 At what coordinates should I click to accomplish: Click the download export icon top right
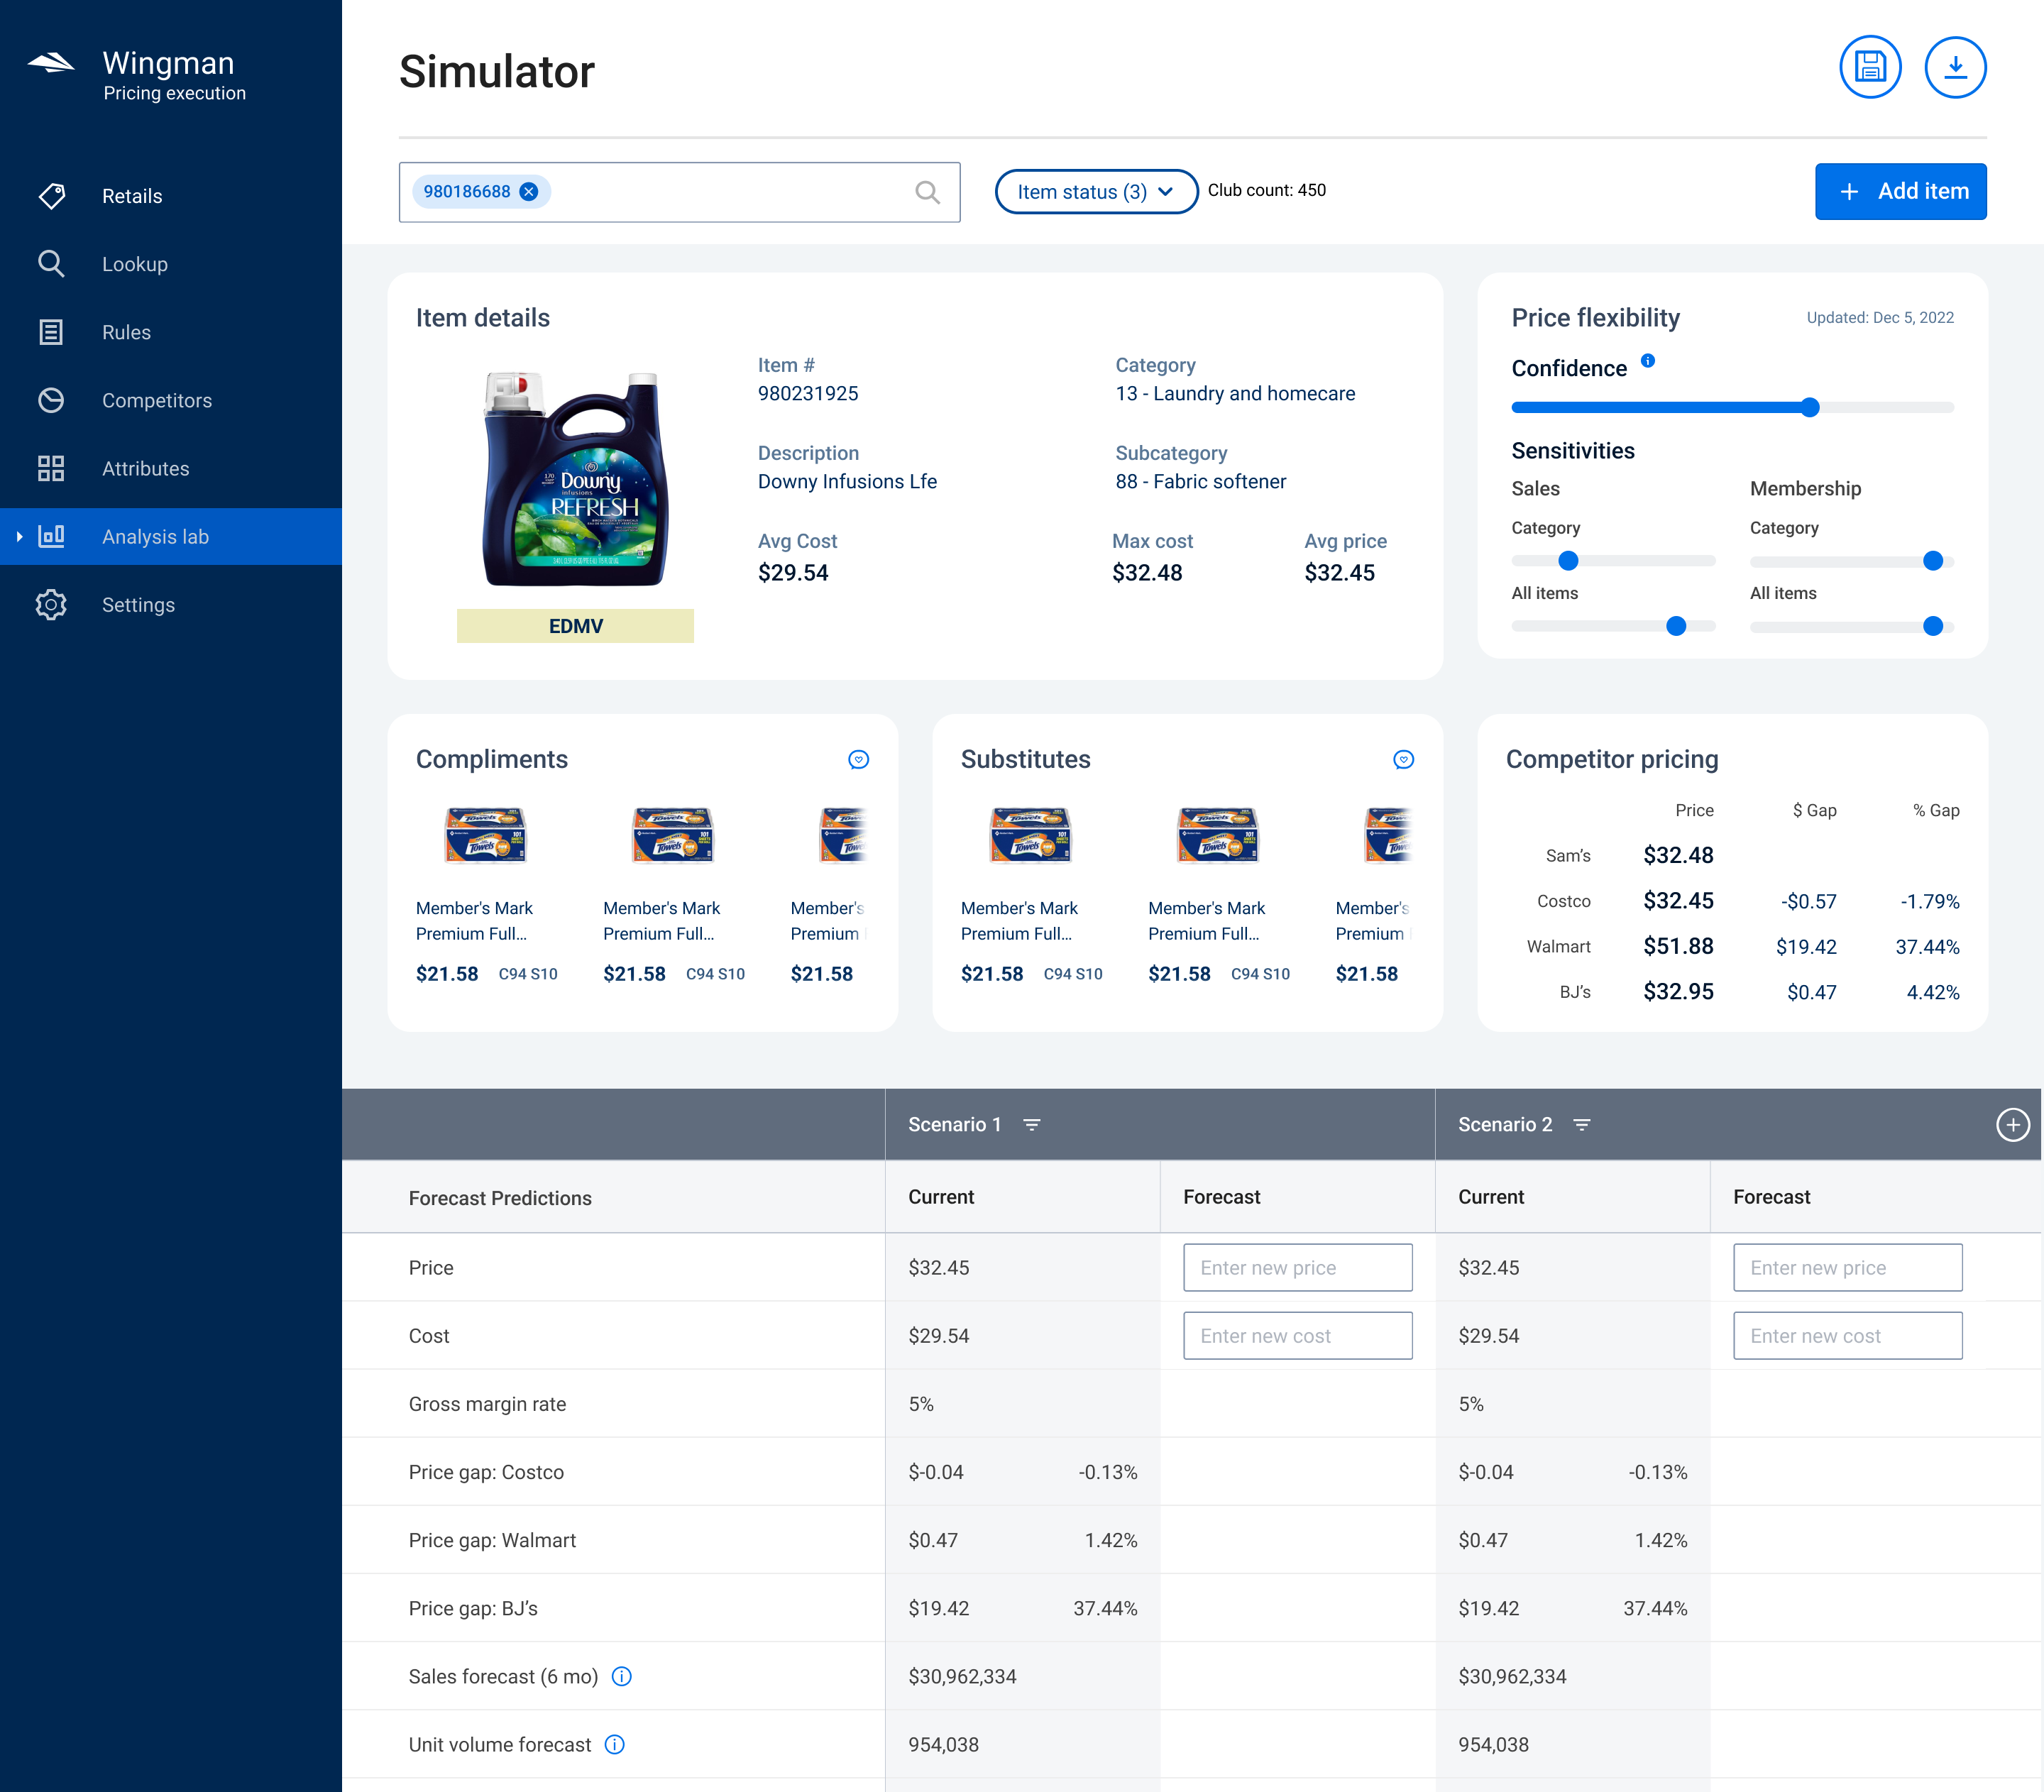click(1956, 67)
